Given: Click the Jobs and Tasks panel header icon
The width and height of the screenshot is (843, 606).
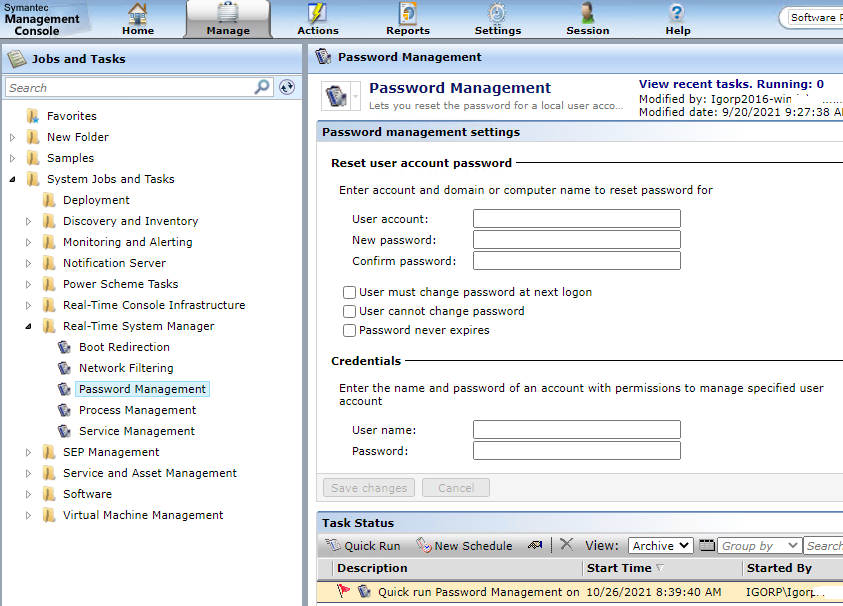Looking at the screenshot, I should click(x=17, y=59).
